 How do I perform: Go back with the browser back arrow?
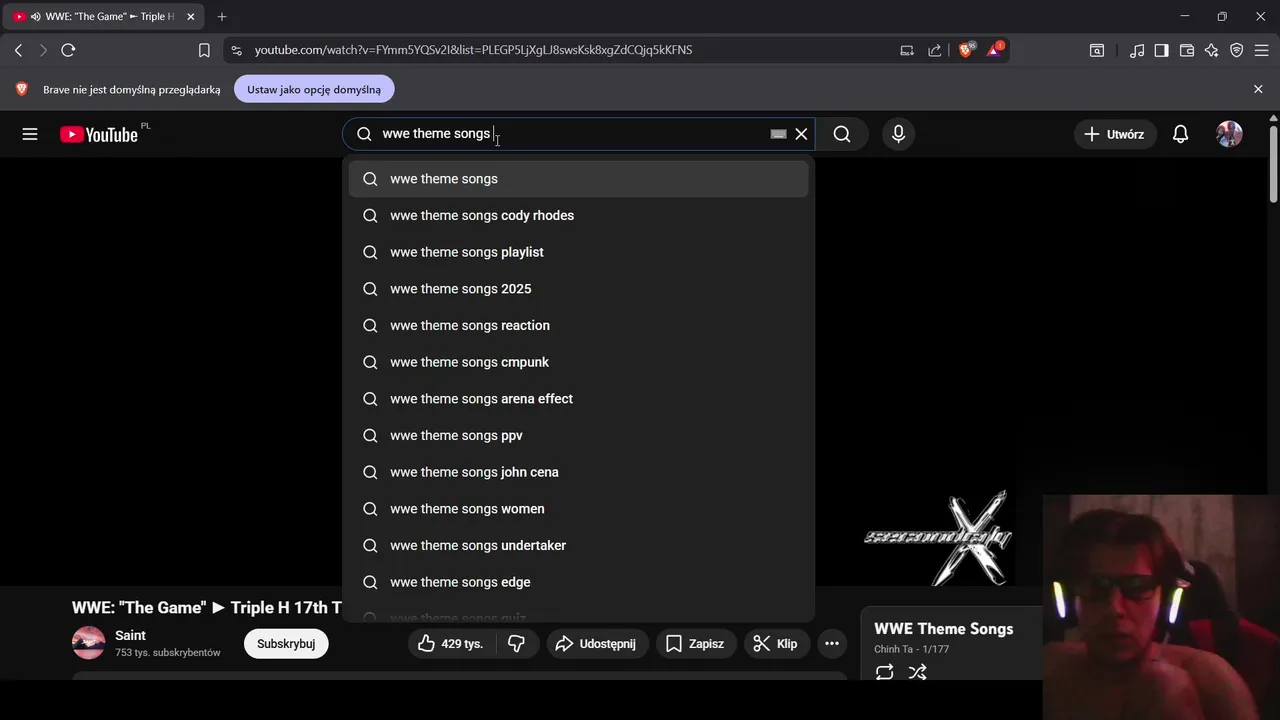(18, 50)
